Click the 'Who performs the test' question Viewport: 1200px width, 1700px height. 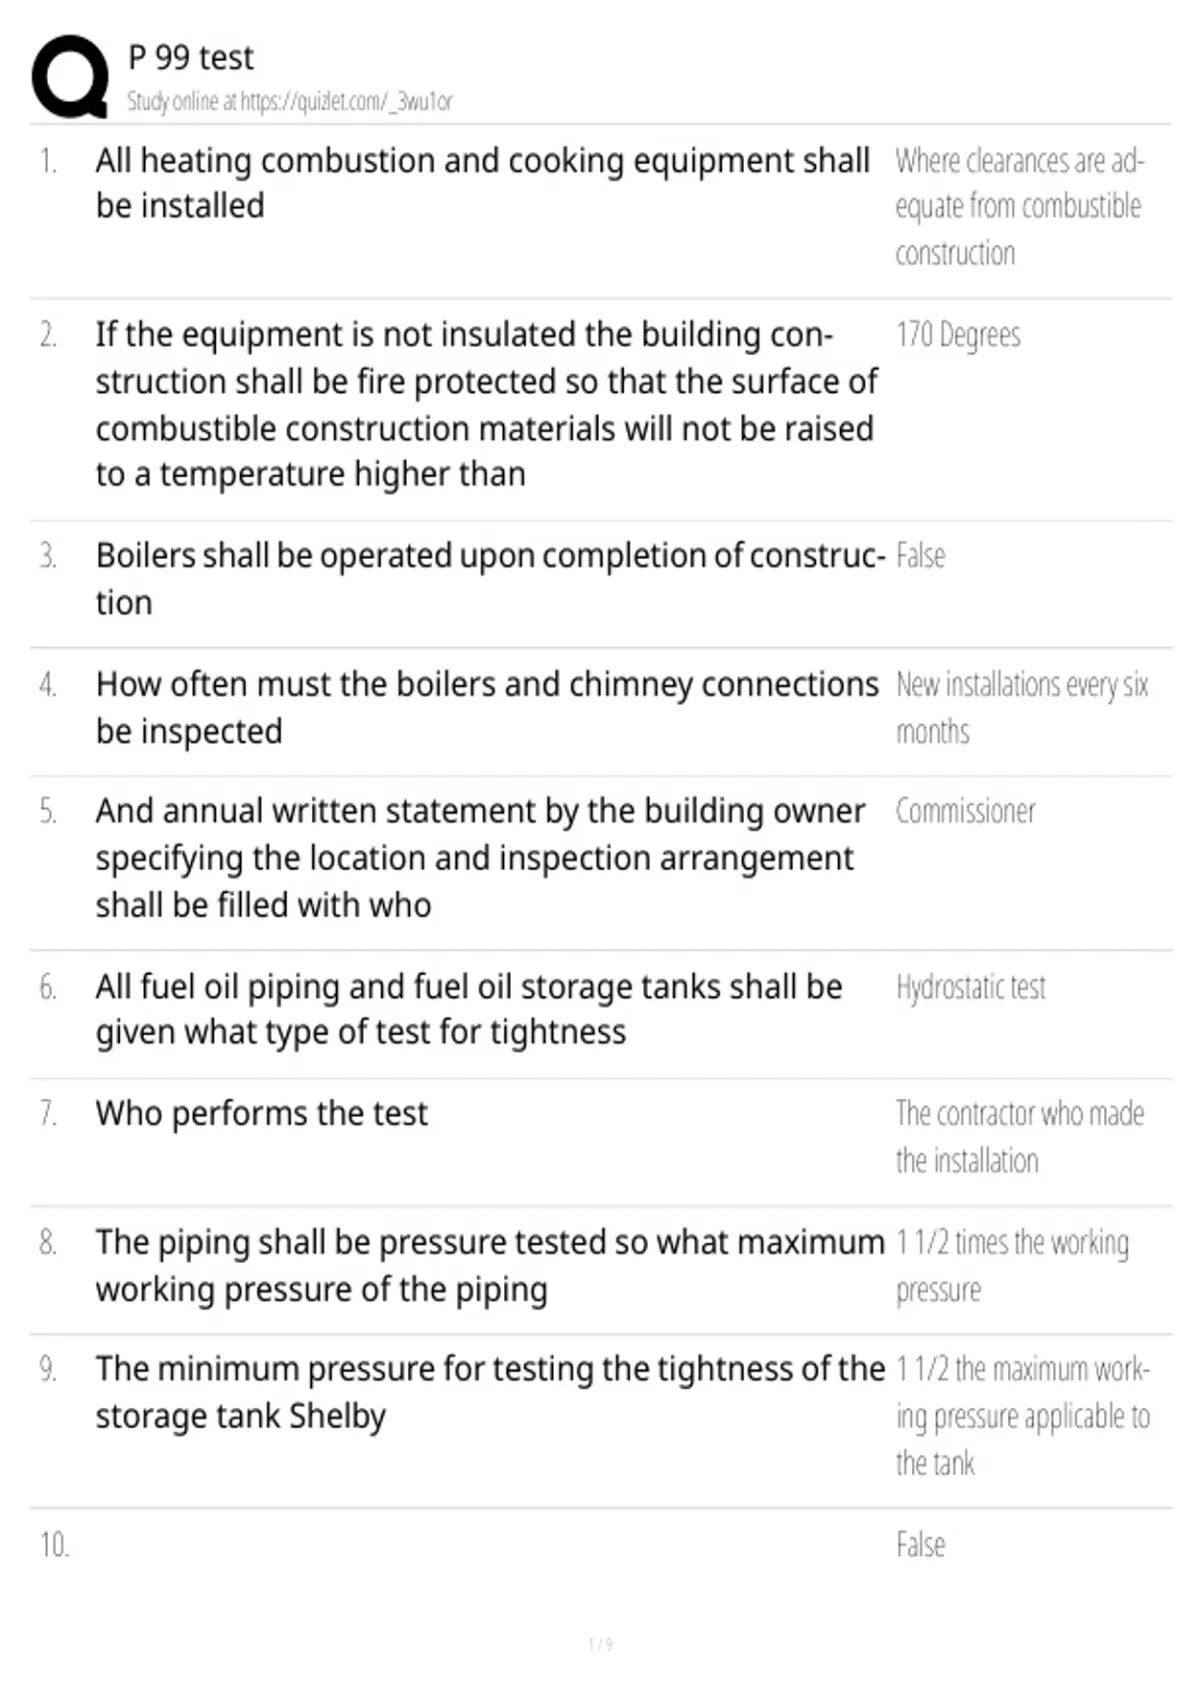click(262, 1114)
